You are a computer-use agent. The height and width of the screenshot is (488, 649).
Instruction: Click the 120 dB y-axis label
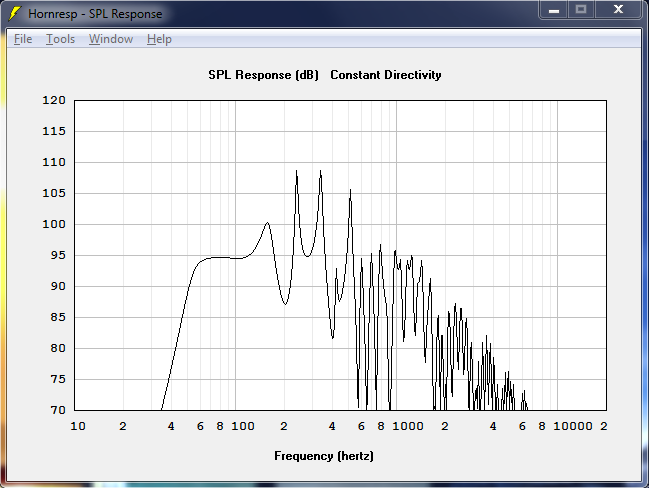pos(54,100)
